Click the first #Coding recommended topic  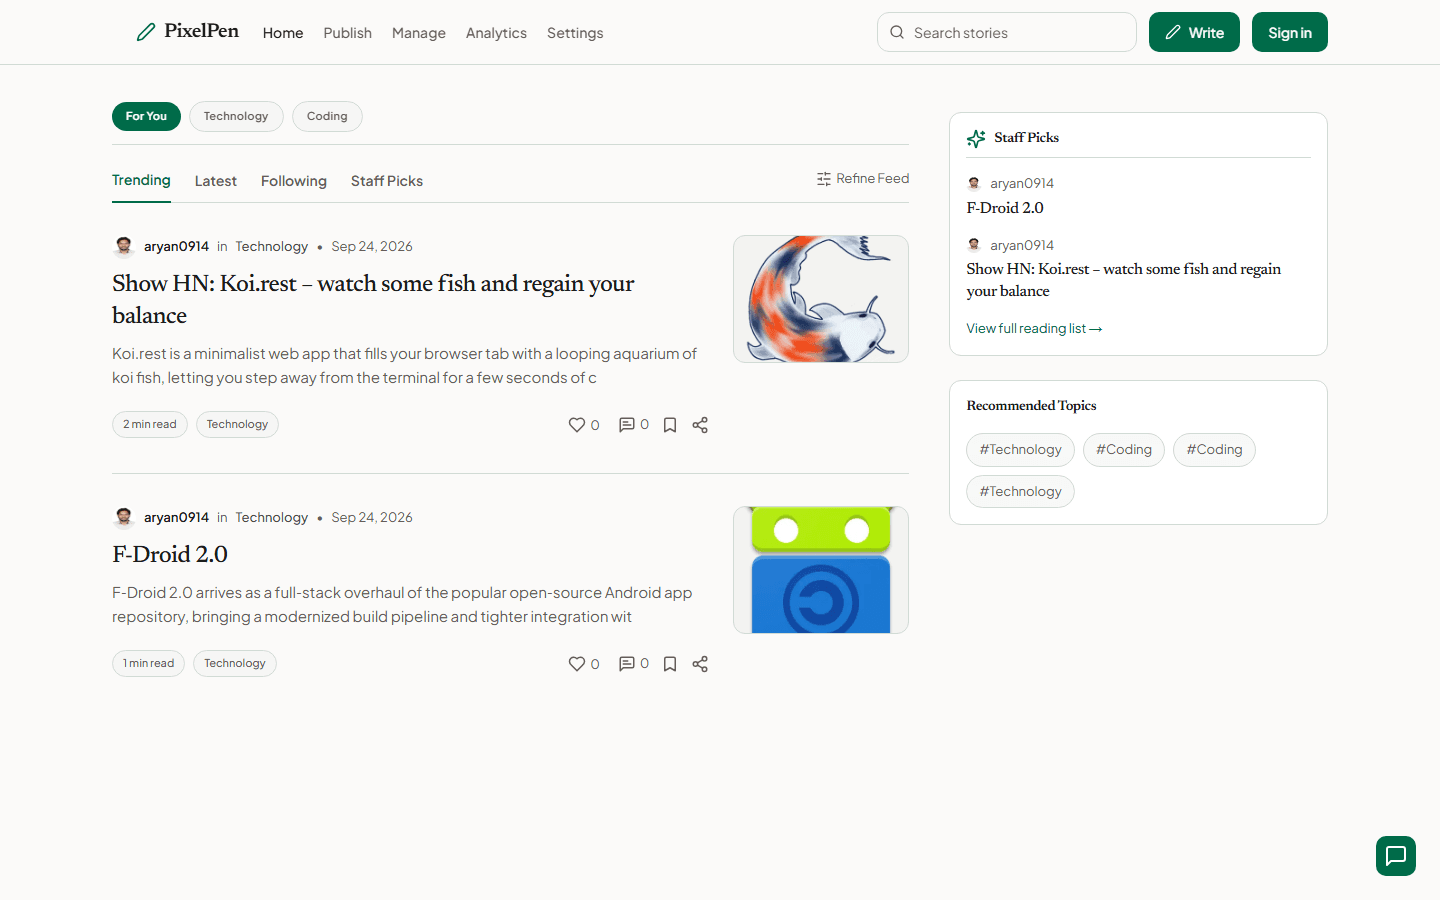[1124, 450]
